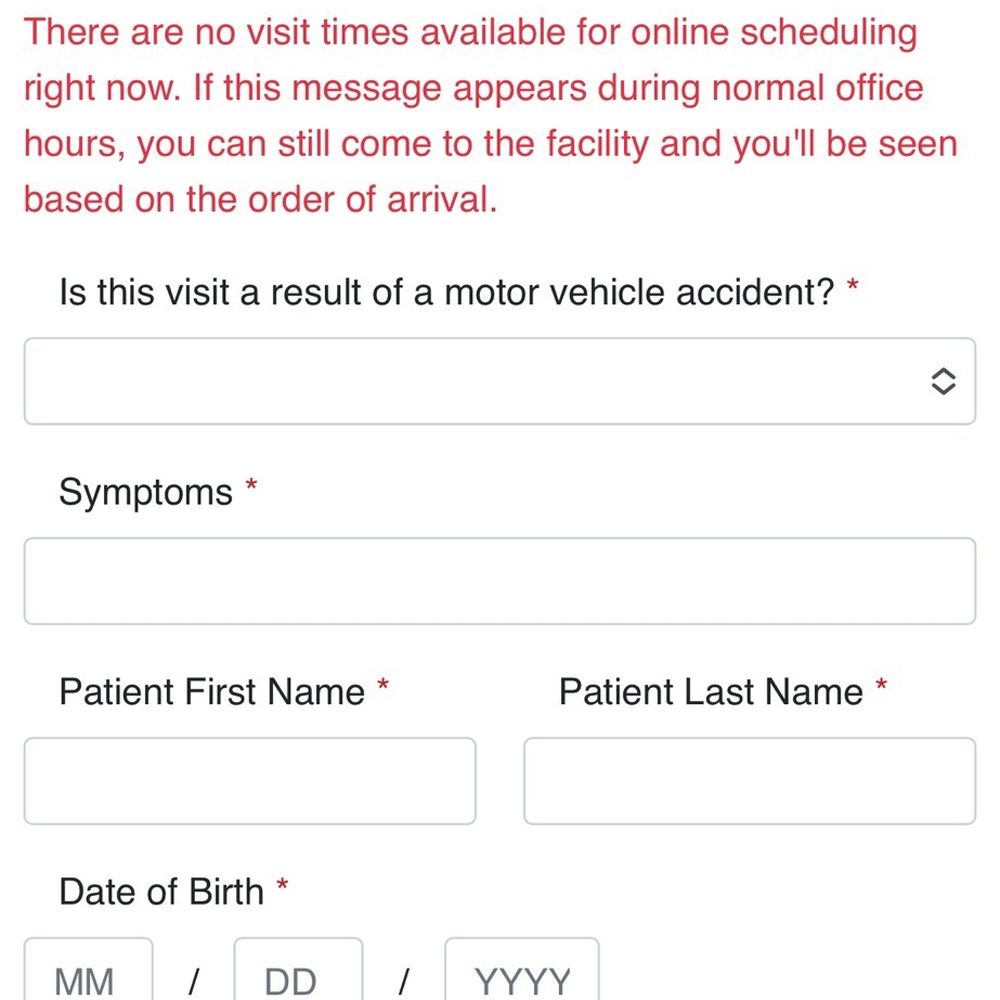Click the MM month field

click(89, 969)
